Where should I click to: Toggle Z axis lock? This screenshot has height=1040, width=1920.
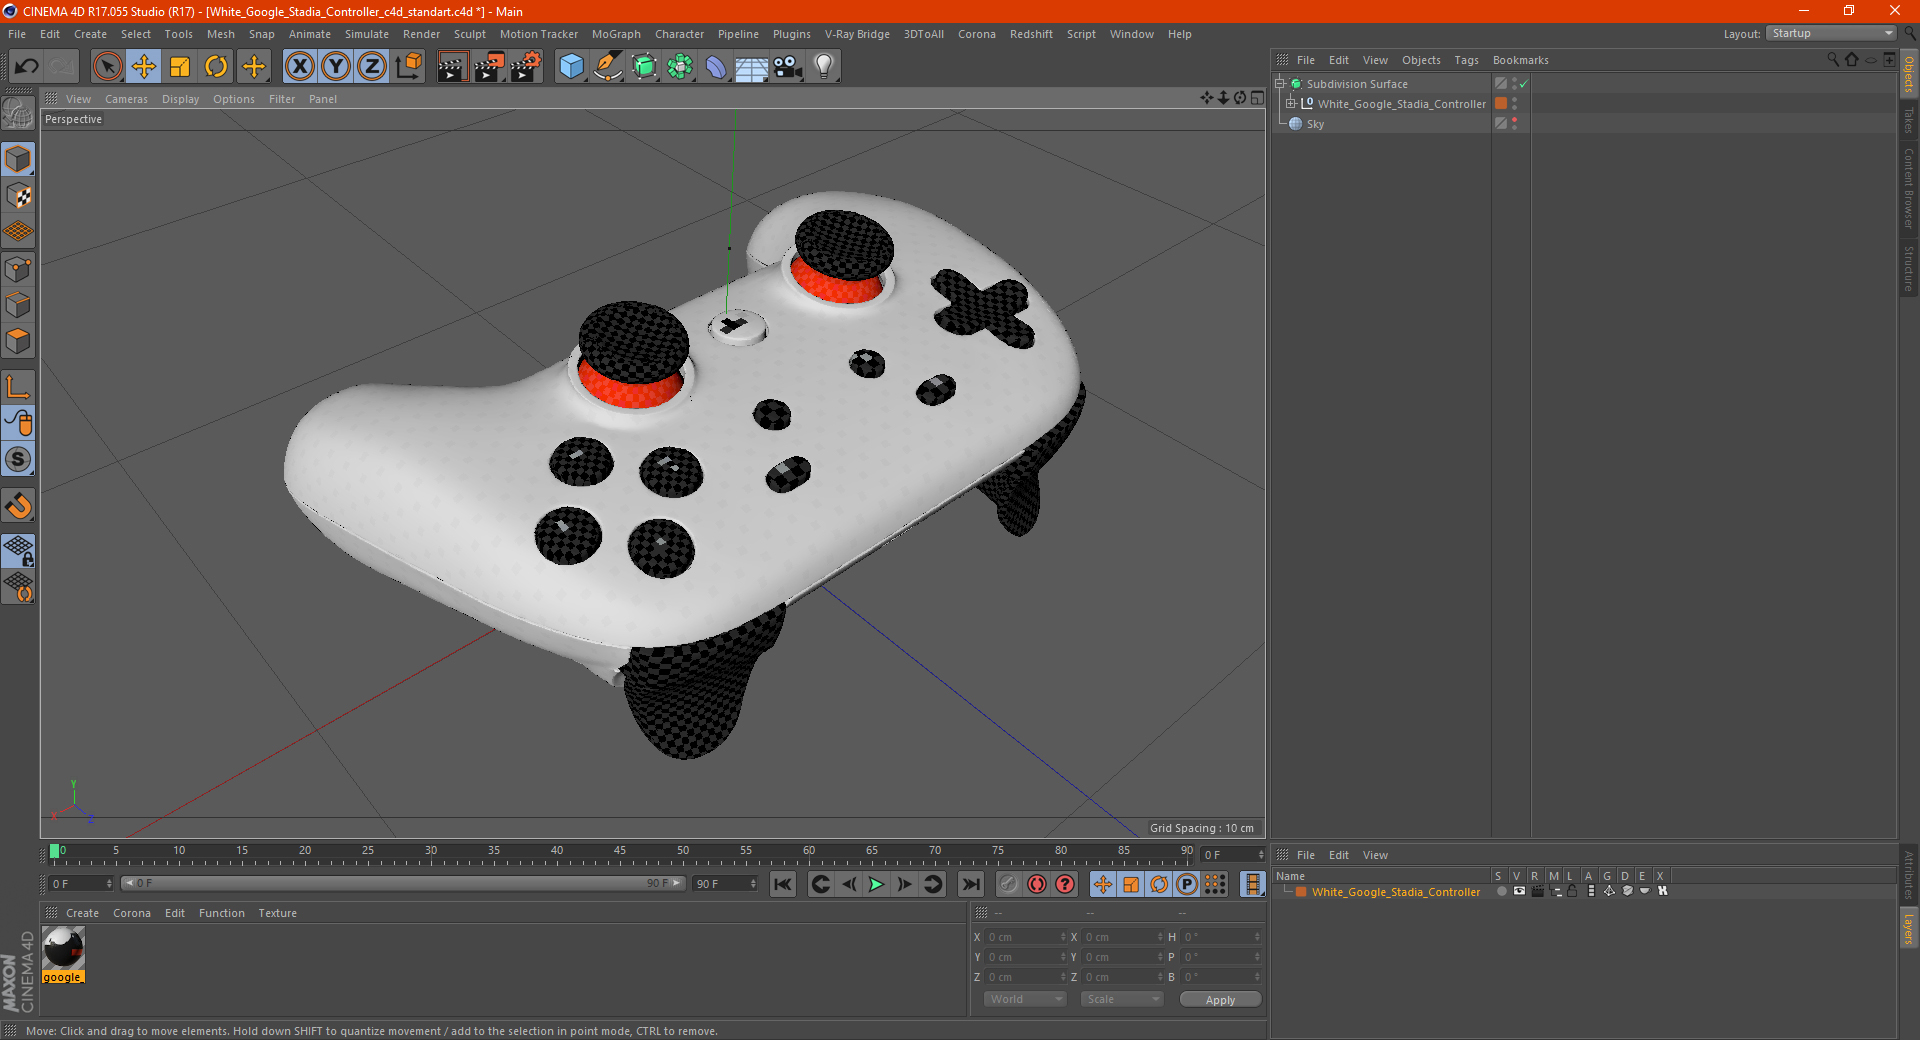372,67
